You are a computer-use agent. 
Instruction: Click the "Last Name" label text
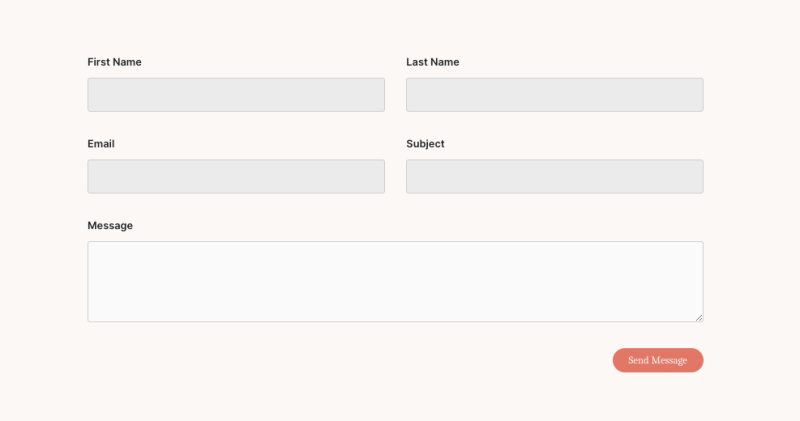coord(432,62)
